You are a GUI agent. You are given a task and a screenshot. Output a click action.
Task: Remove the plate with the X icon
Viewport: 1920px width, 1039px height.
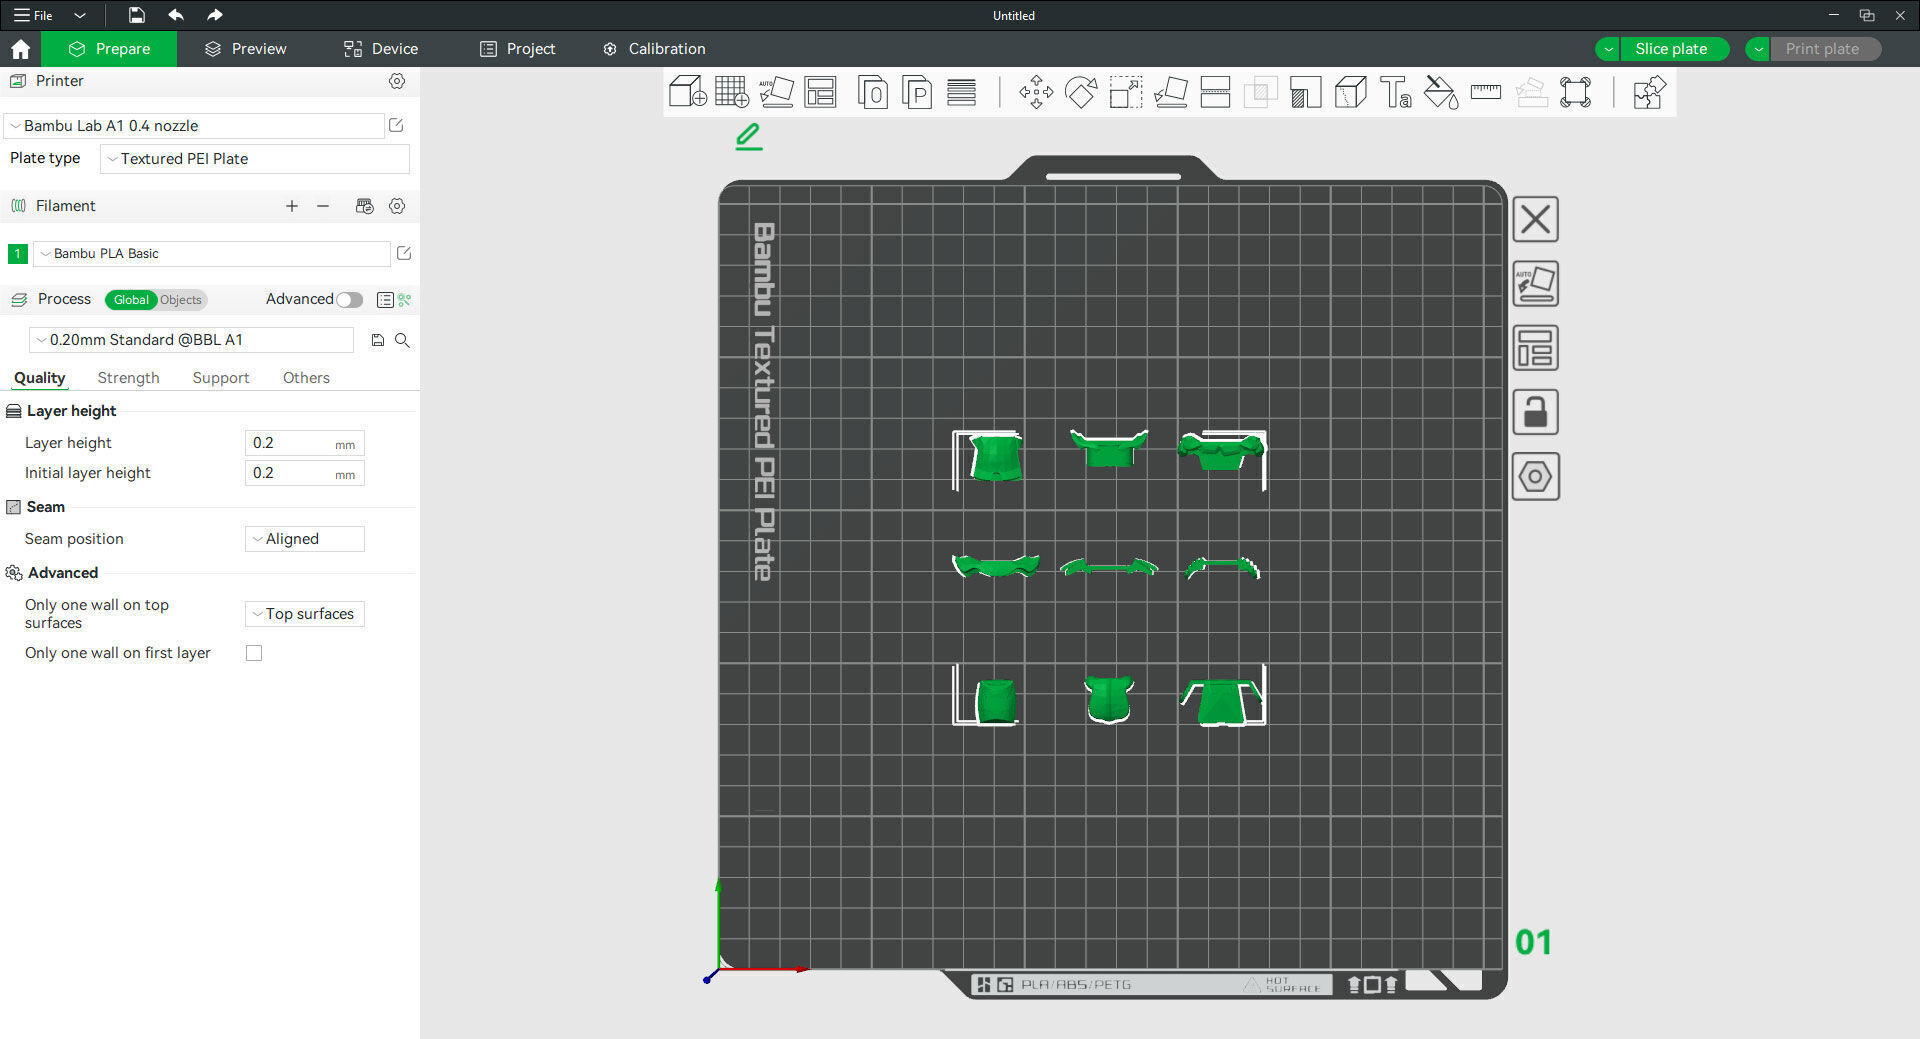1535,219
